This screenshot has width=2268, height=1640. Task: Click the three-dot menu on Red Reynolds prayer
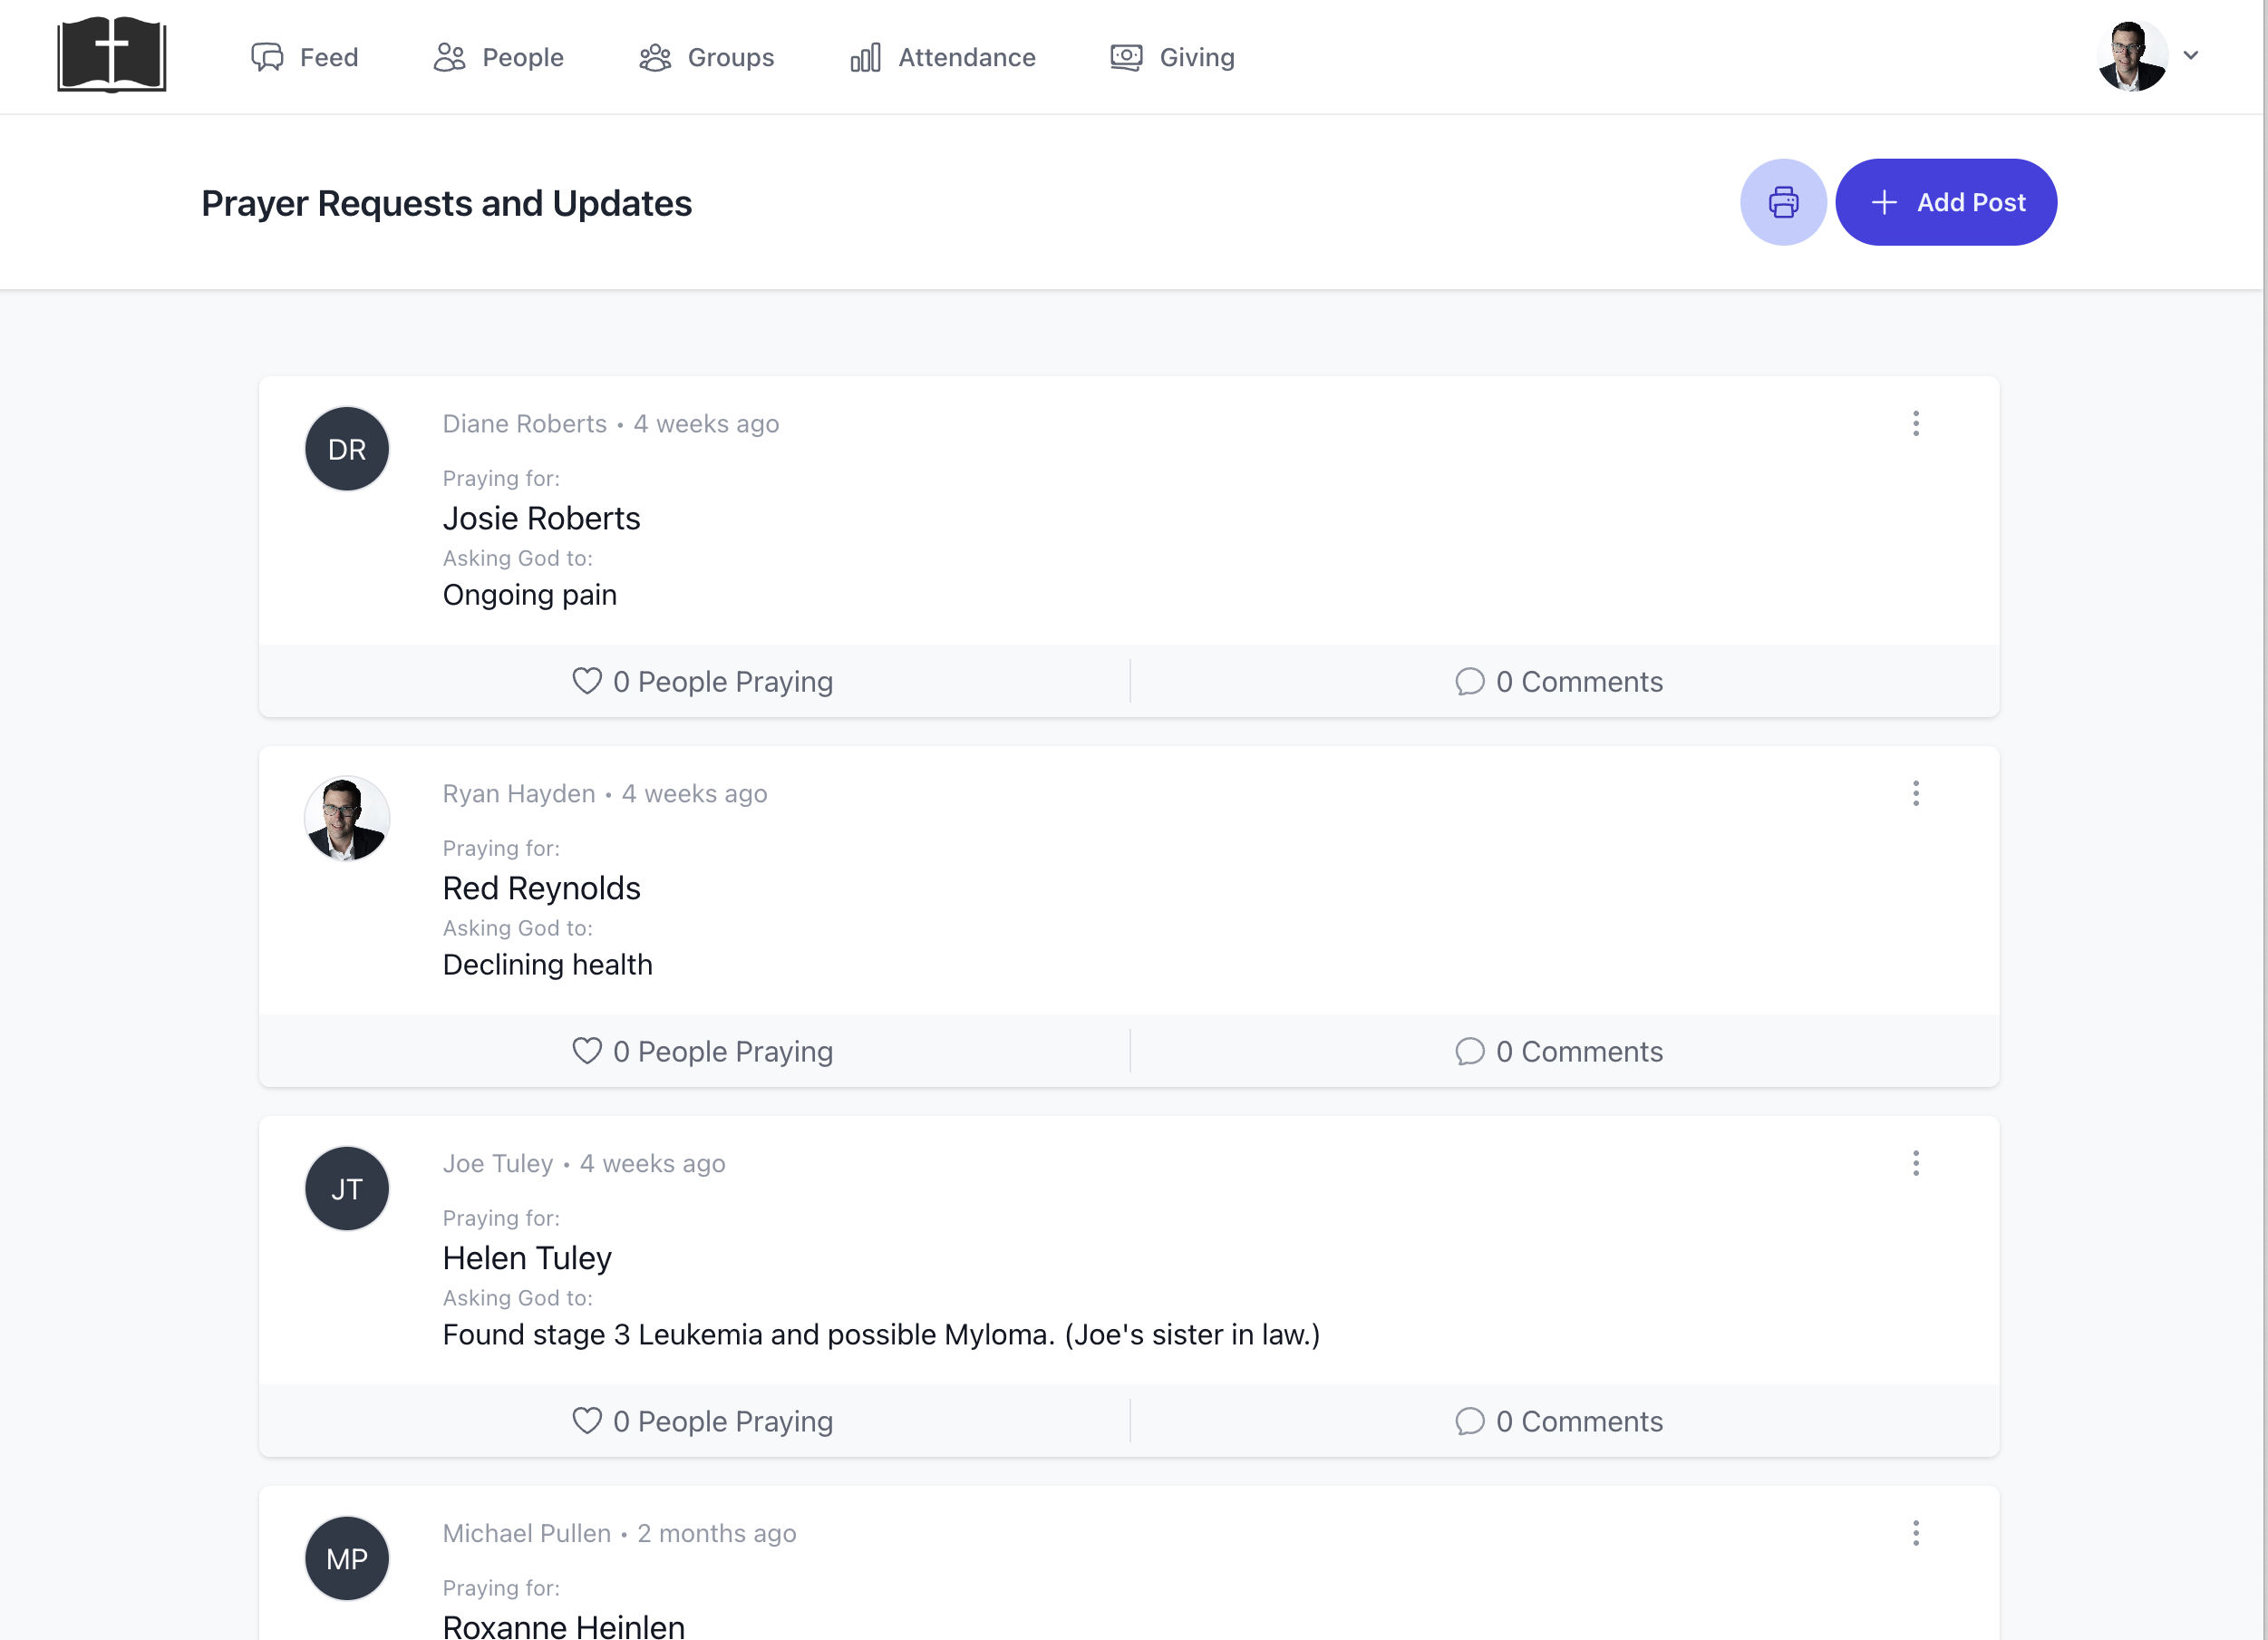coord(1915,792)
